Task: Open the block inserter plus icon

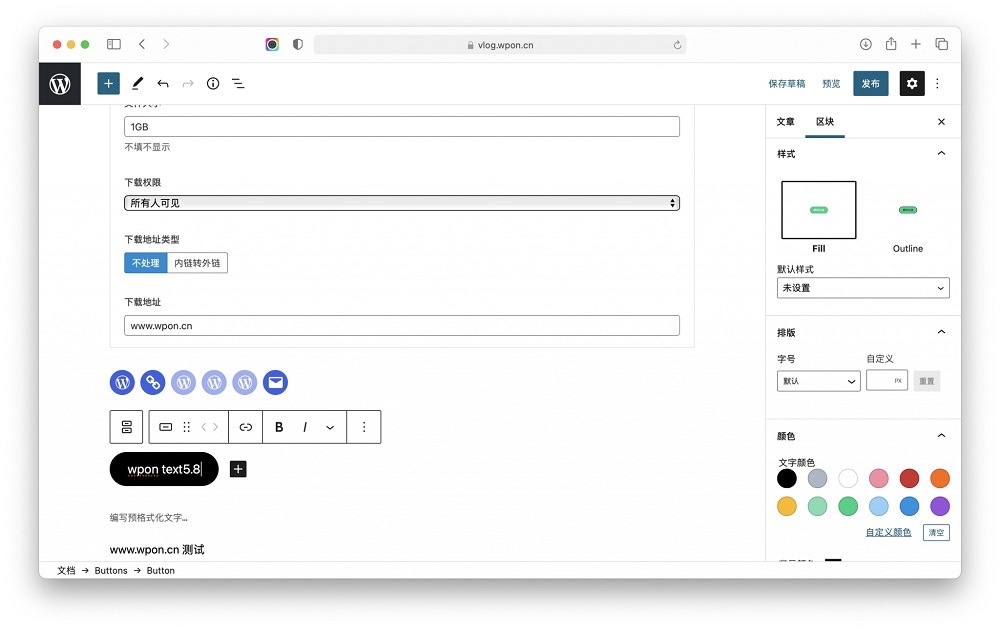Action: point(108,83)
